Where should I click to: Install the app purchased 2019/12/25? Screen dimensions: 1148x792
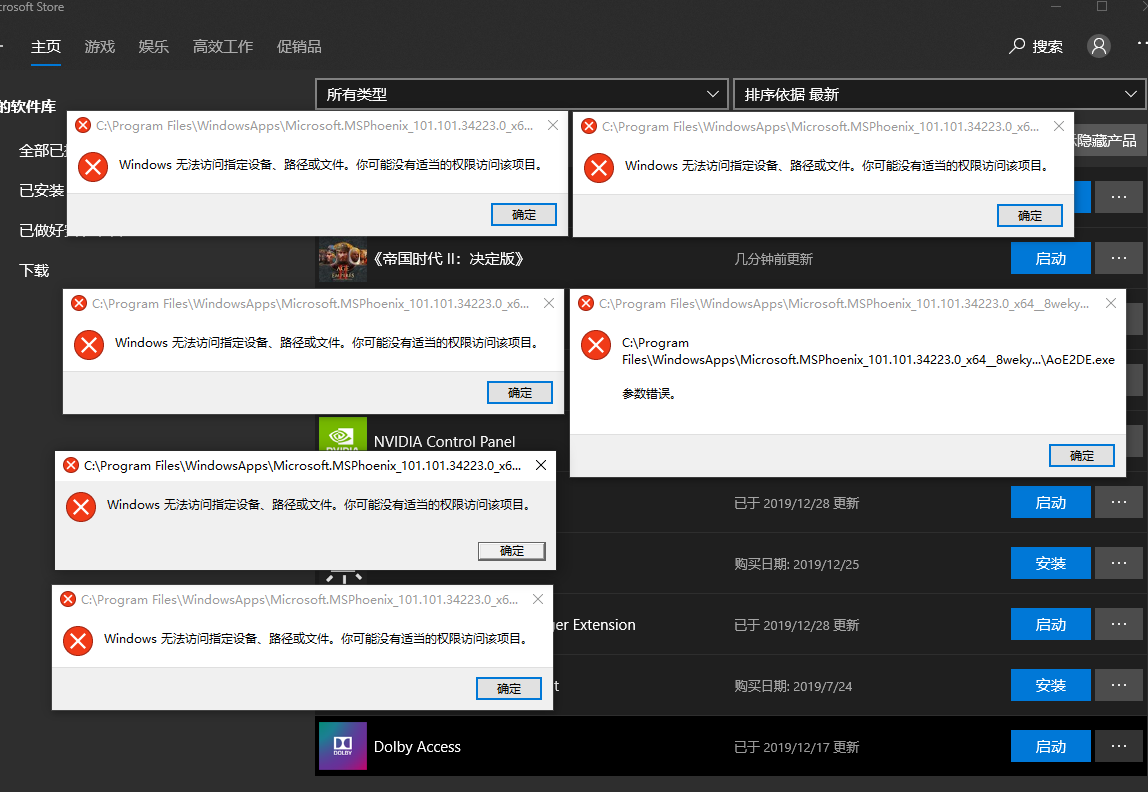[x=1051, y=563]
